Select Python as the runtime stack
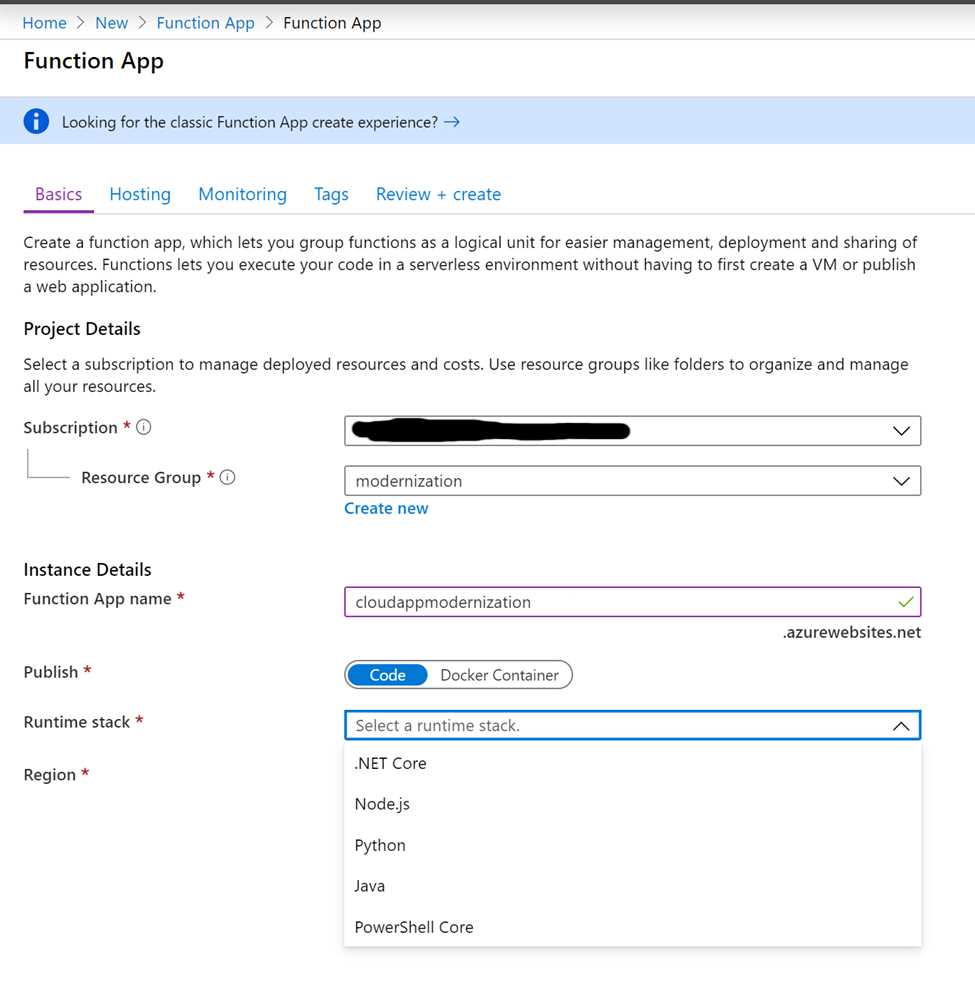 pyautogui.click(x=380, y=845)
